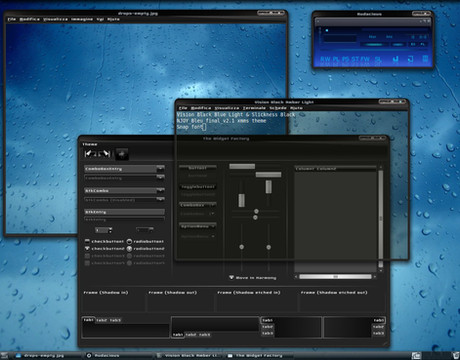Click Button1 in The Widget Factory
This screenshot has width=460, height=360.
pos(198,168)
